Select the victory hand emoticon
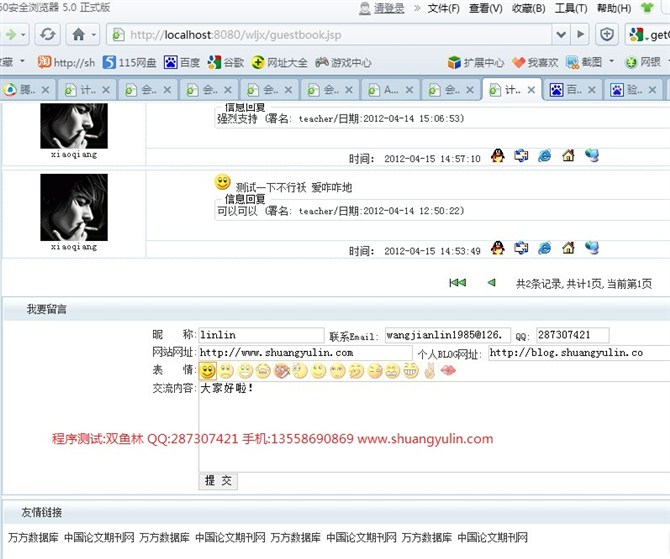Viewport: 670px width, 559px height. [430, 371]
